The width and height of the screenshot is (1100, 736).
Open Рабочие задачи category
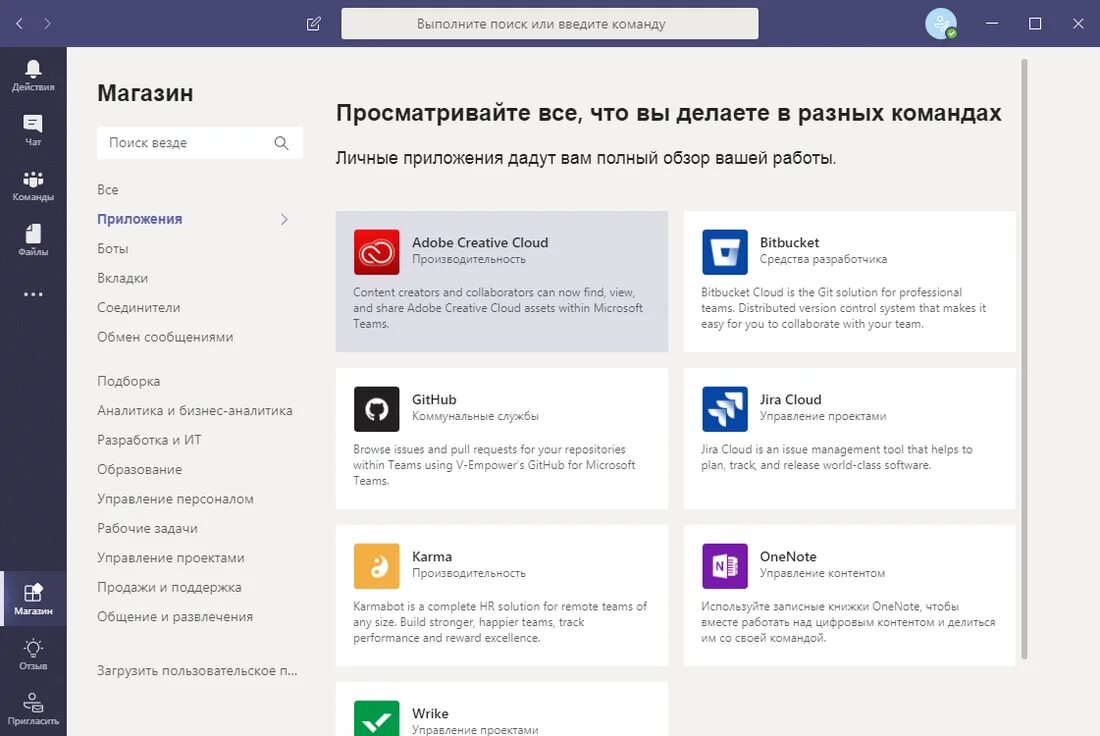point(147,528)
